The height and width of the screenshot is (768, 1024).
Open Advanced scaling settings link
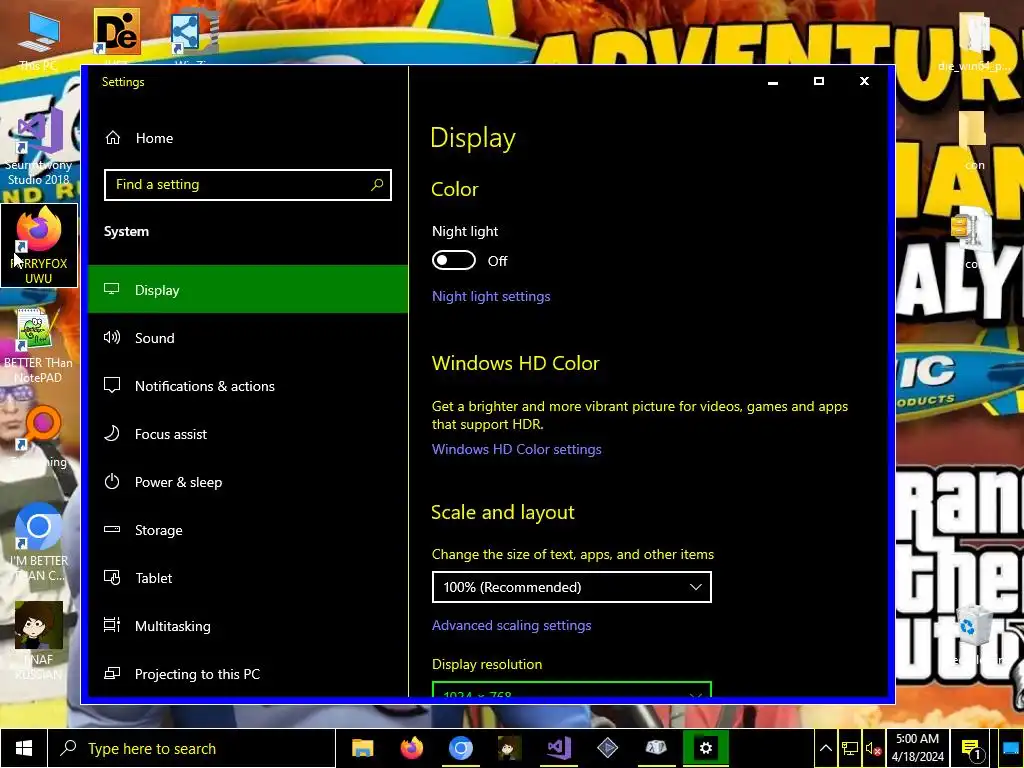click(x=511, y=625)
